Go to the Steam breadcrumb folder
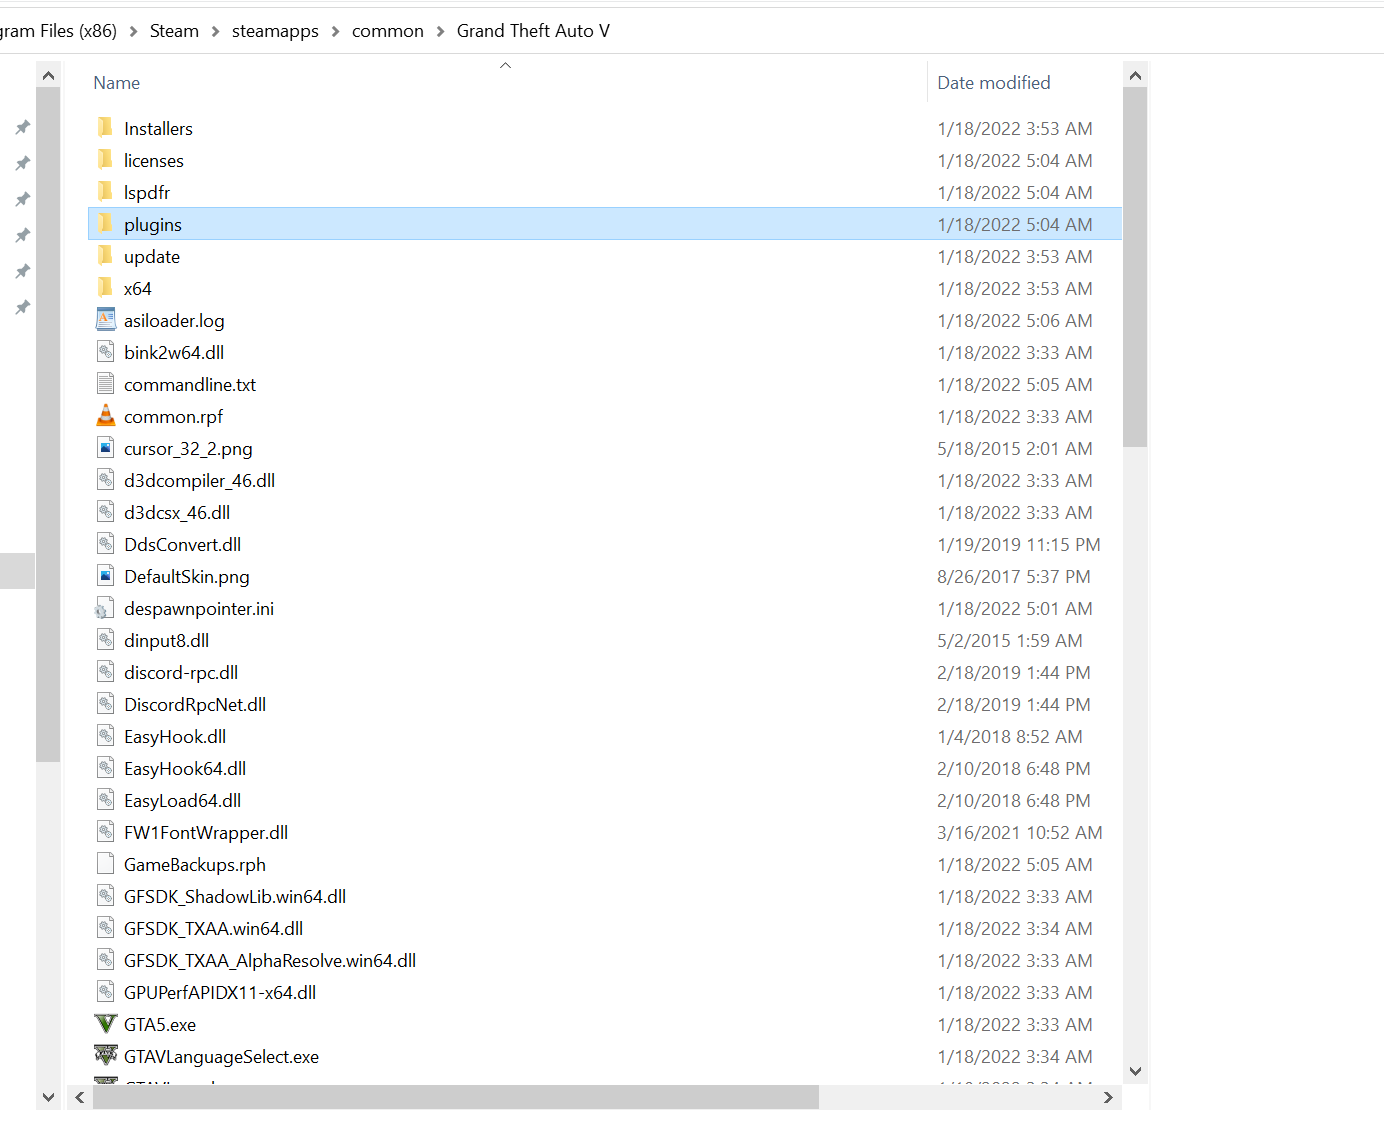 point(174,31)
